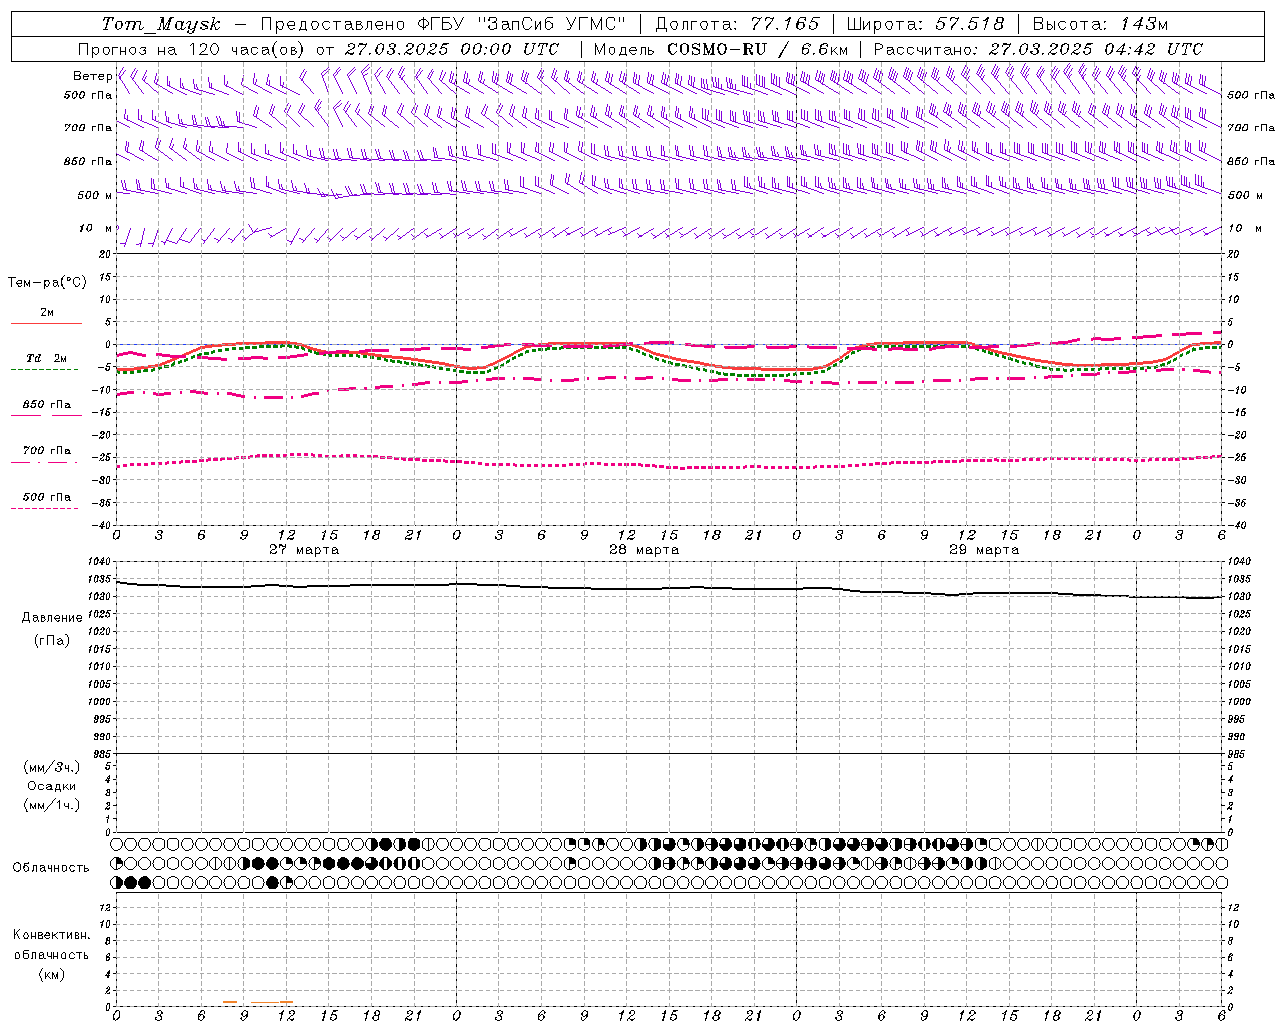This screenshot has height=1024, width=1280.
Task: Click the Конвективн. convective cloud label
Action: pos(52,935)
